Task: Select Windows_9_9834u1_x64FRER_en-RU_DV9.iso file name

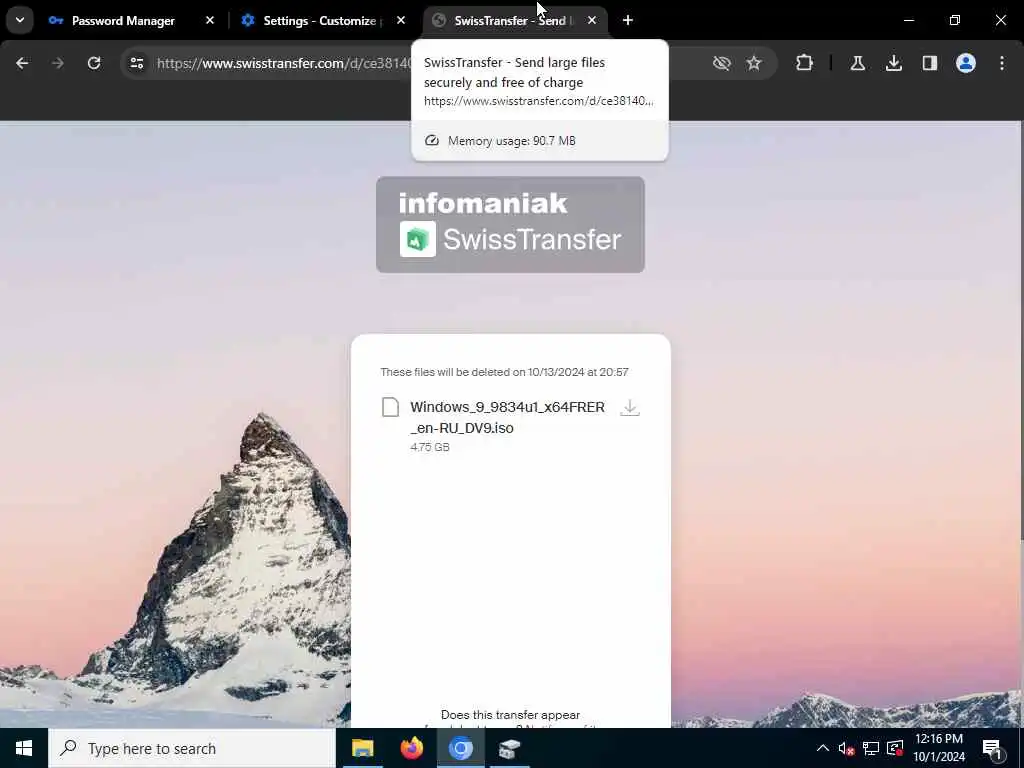Action: [x=507, y=417]
